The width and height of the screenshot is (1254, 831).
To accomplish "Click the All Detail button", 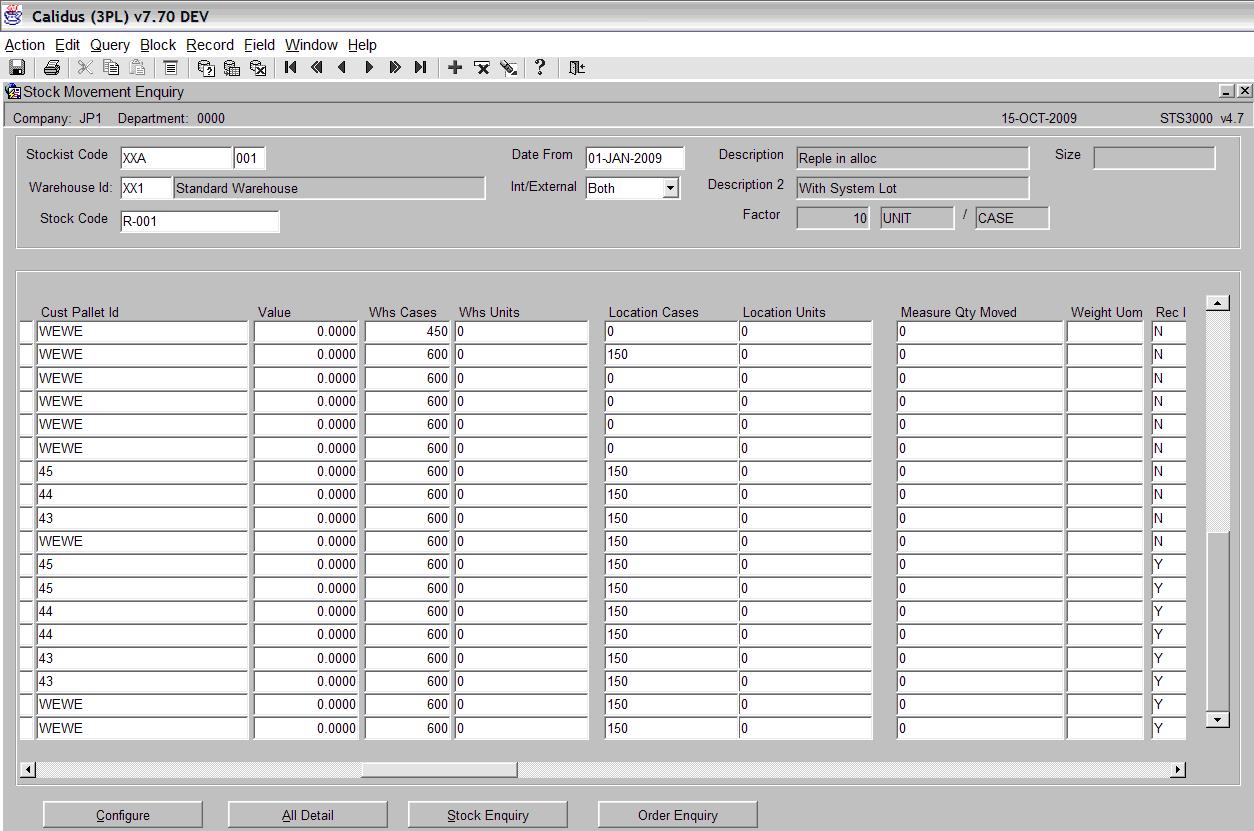I will pyautogui.click(x=308, y=815).
